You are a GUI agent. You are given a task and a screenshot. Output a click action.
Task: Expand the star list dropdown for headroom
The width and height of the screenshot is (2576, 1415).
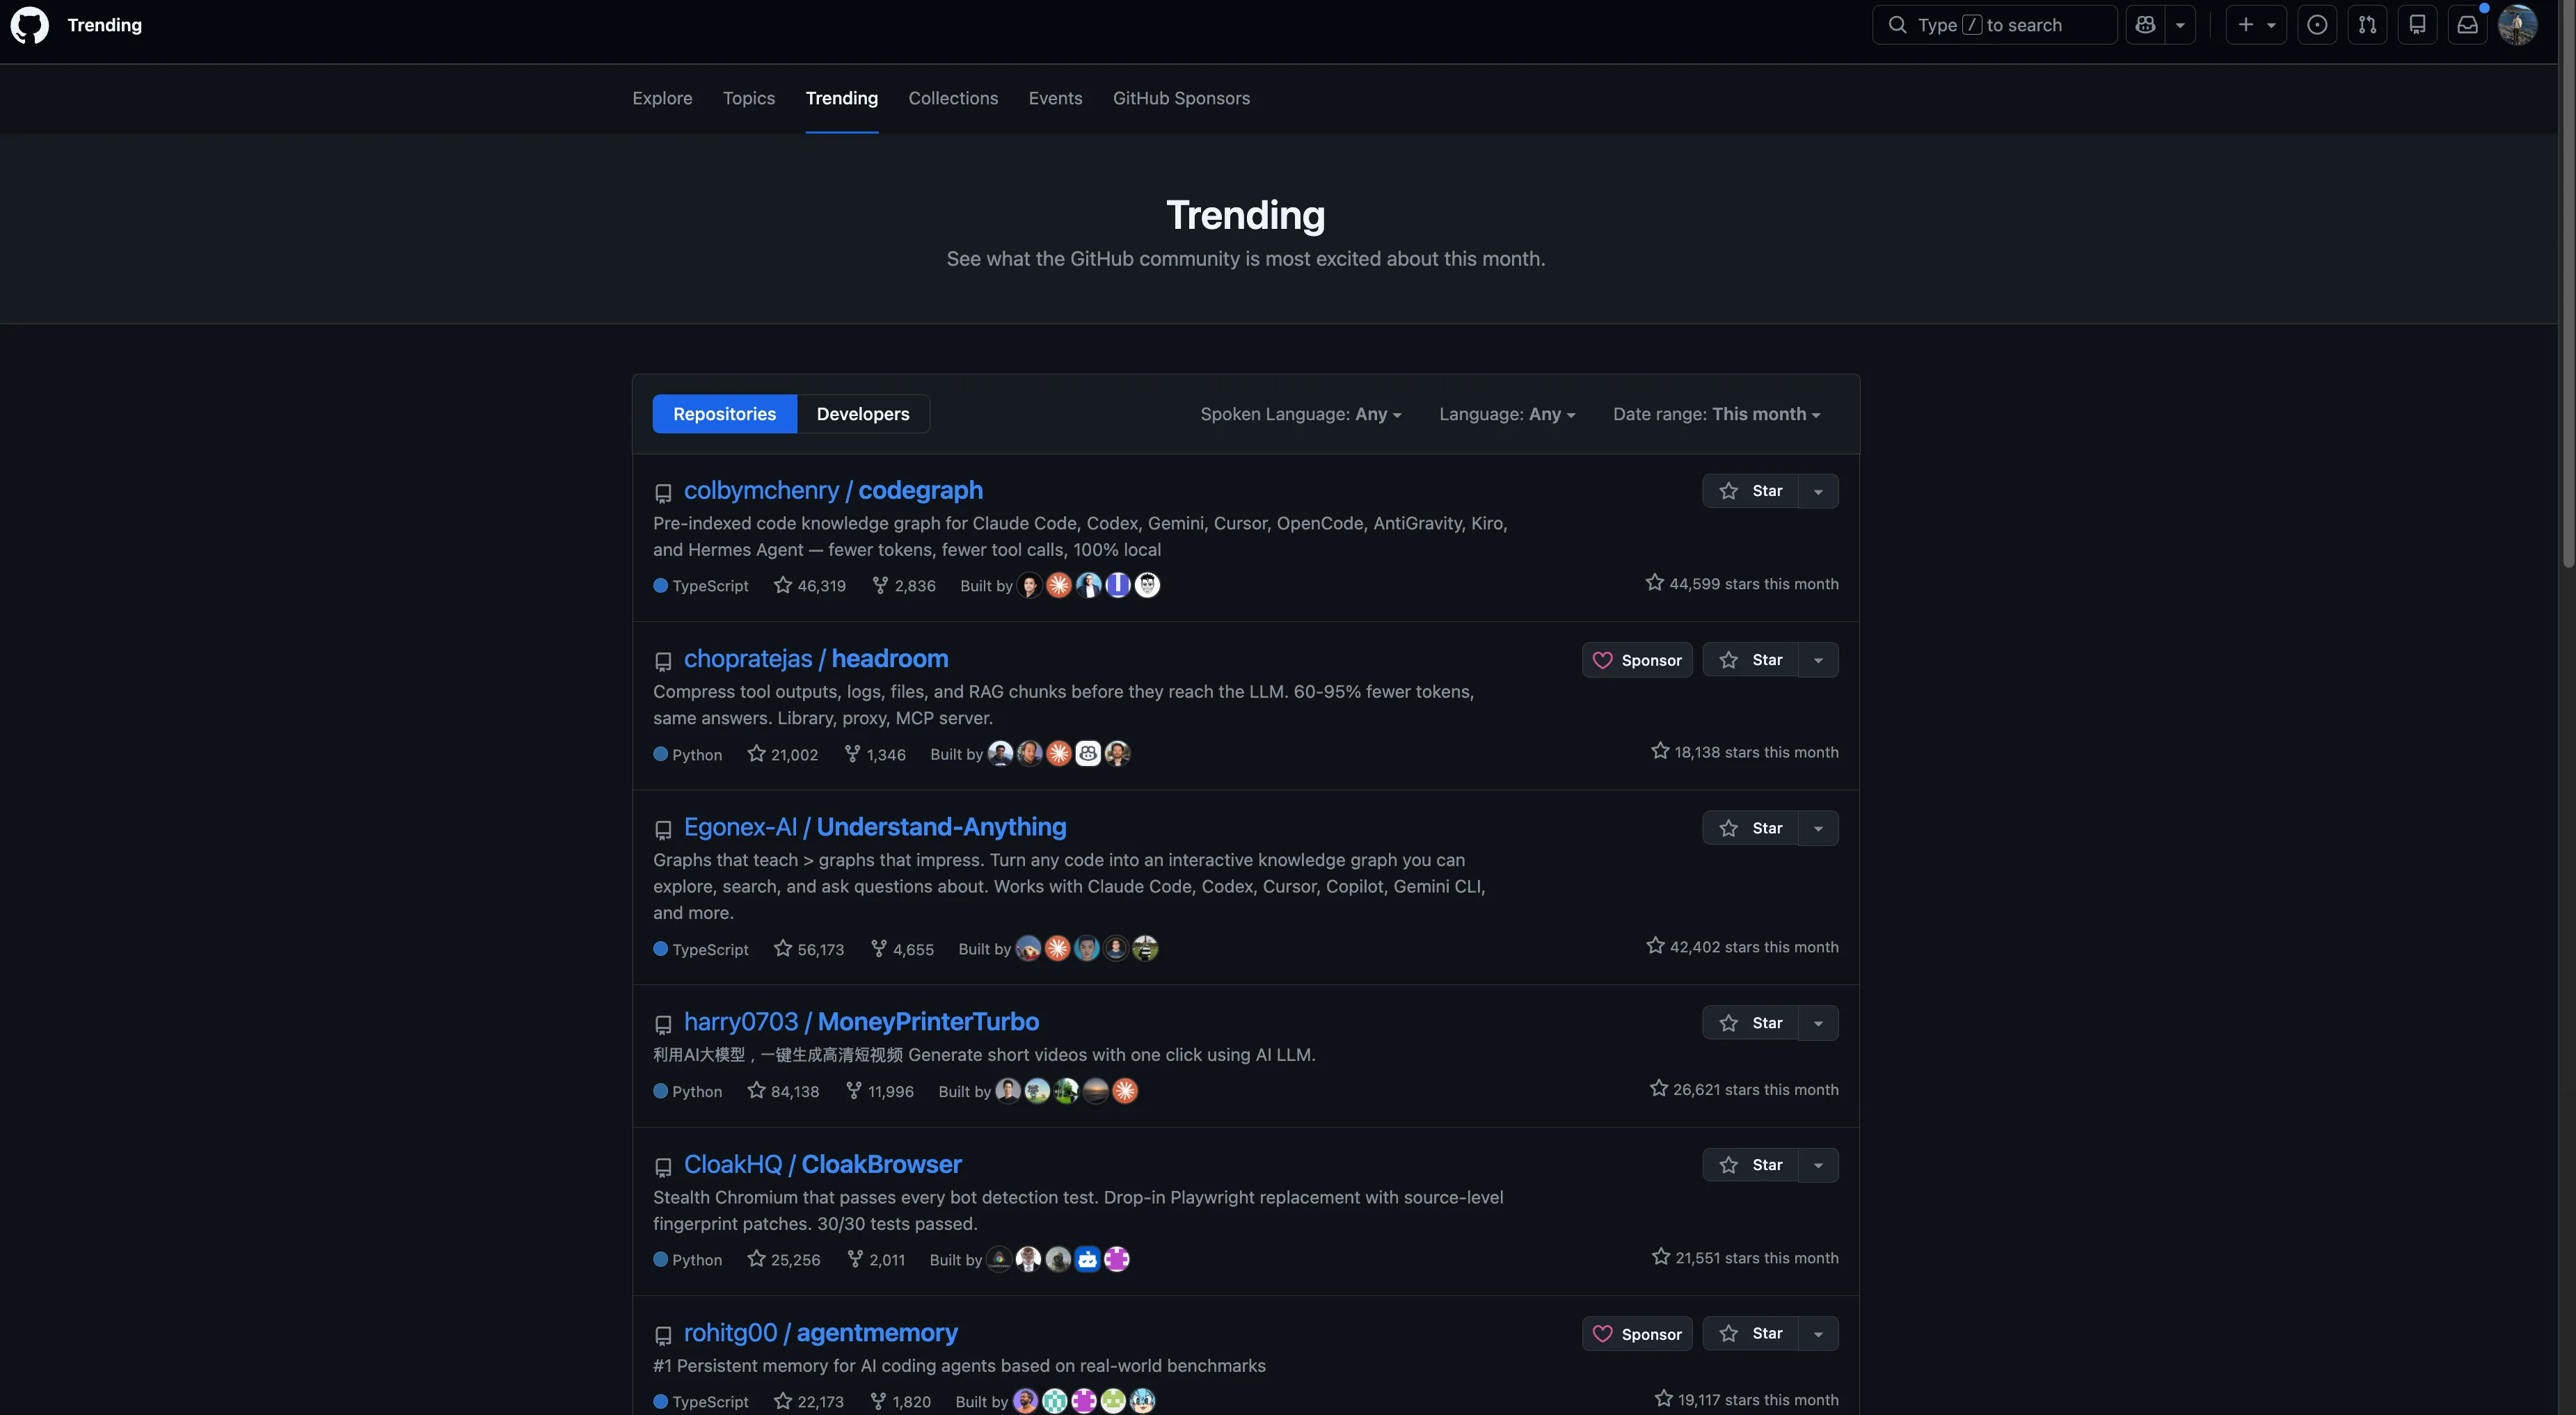click(1818, 660)
